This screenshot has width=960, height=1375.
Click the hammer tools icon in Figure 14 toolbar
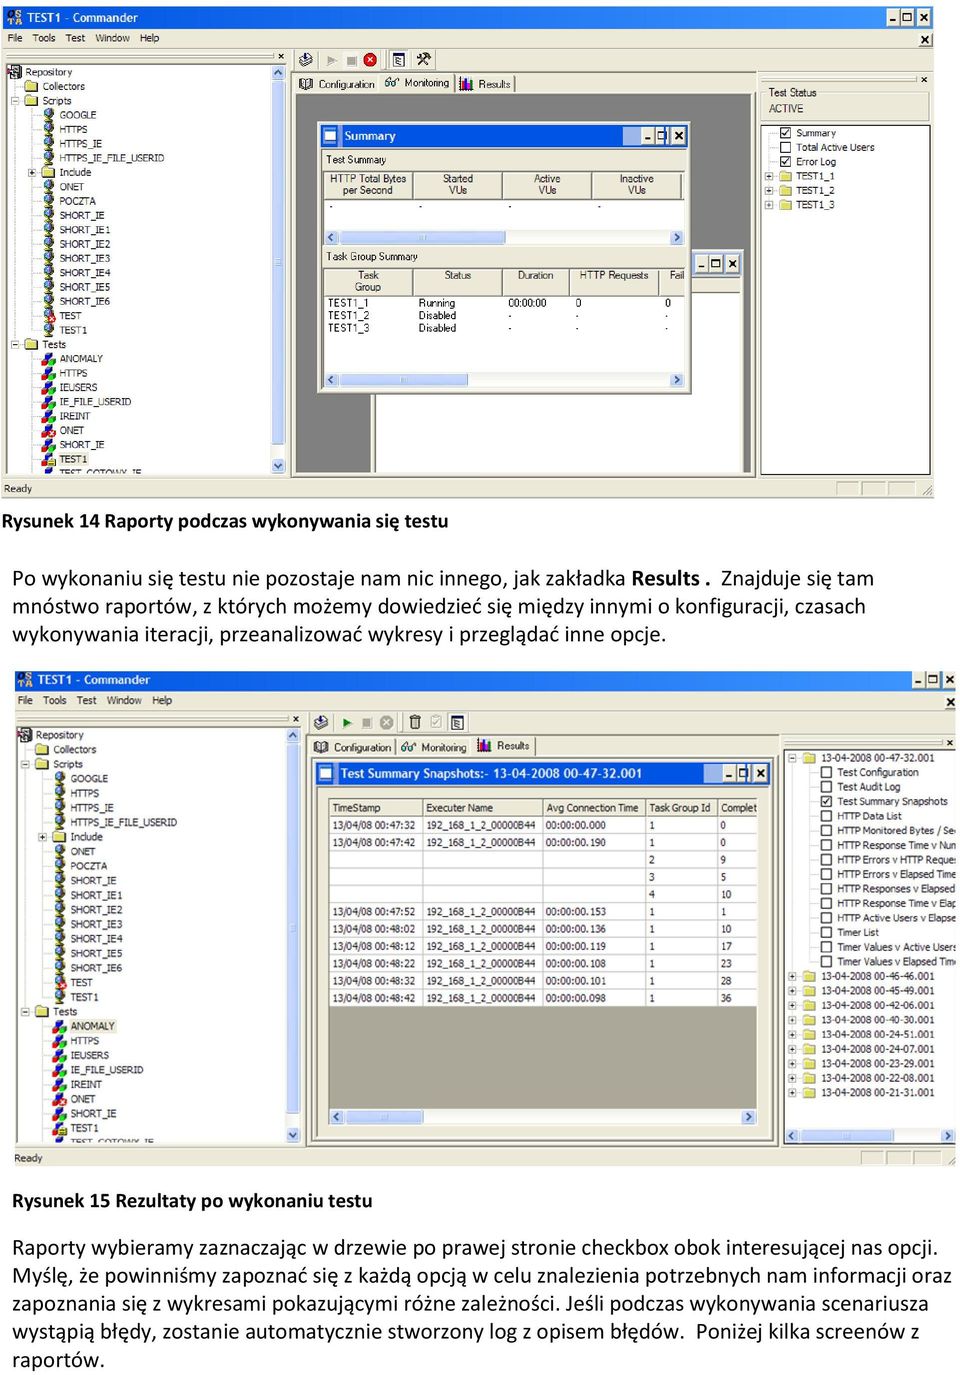(423, 60)
